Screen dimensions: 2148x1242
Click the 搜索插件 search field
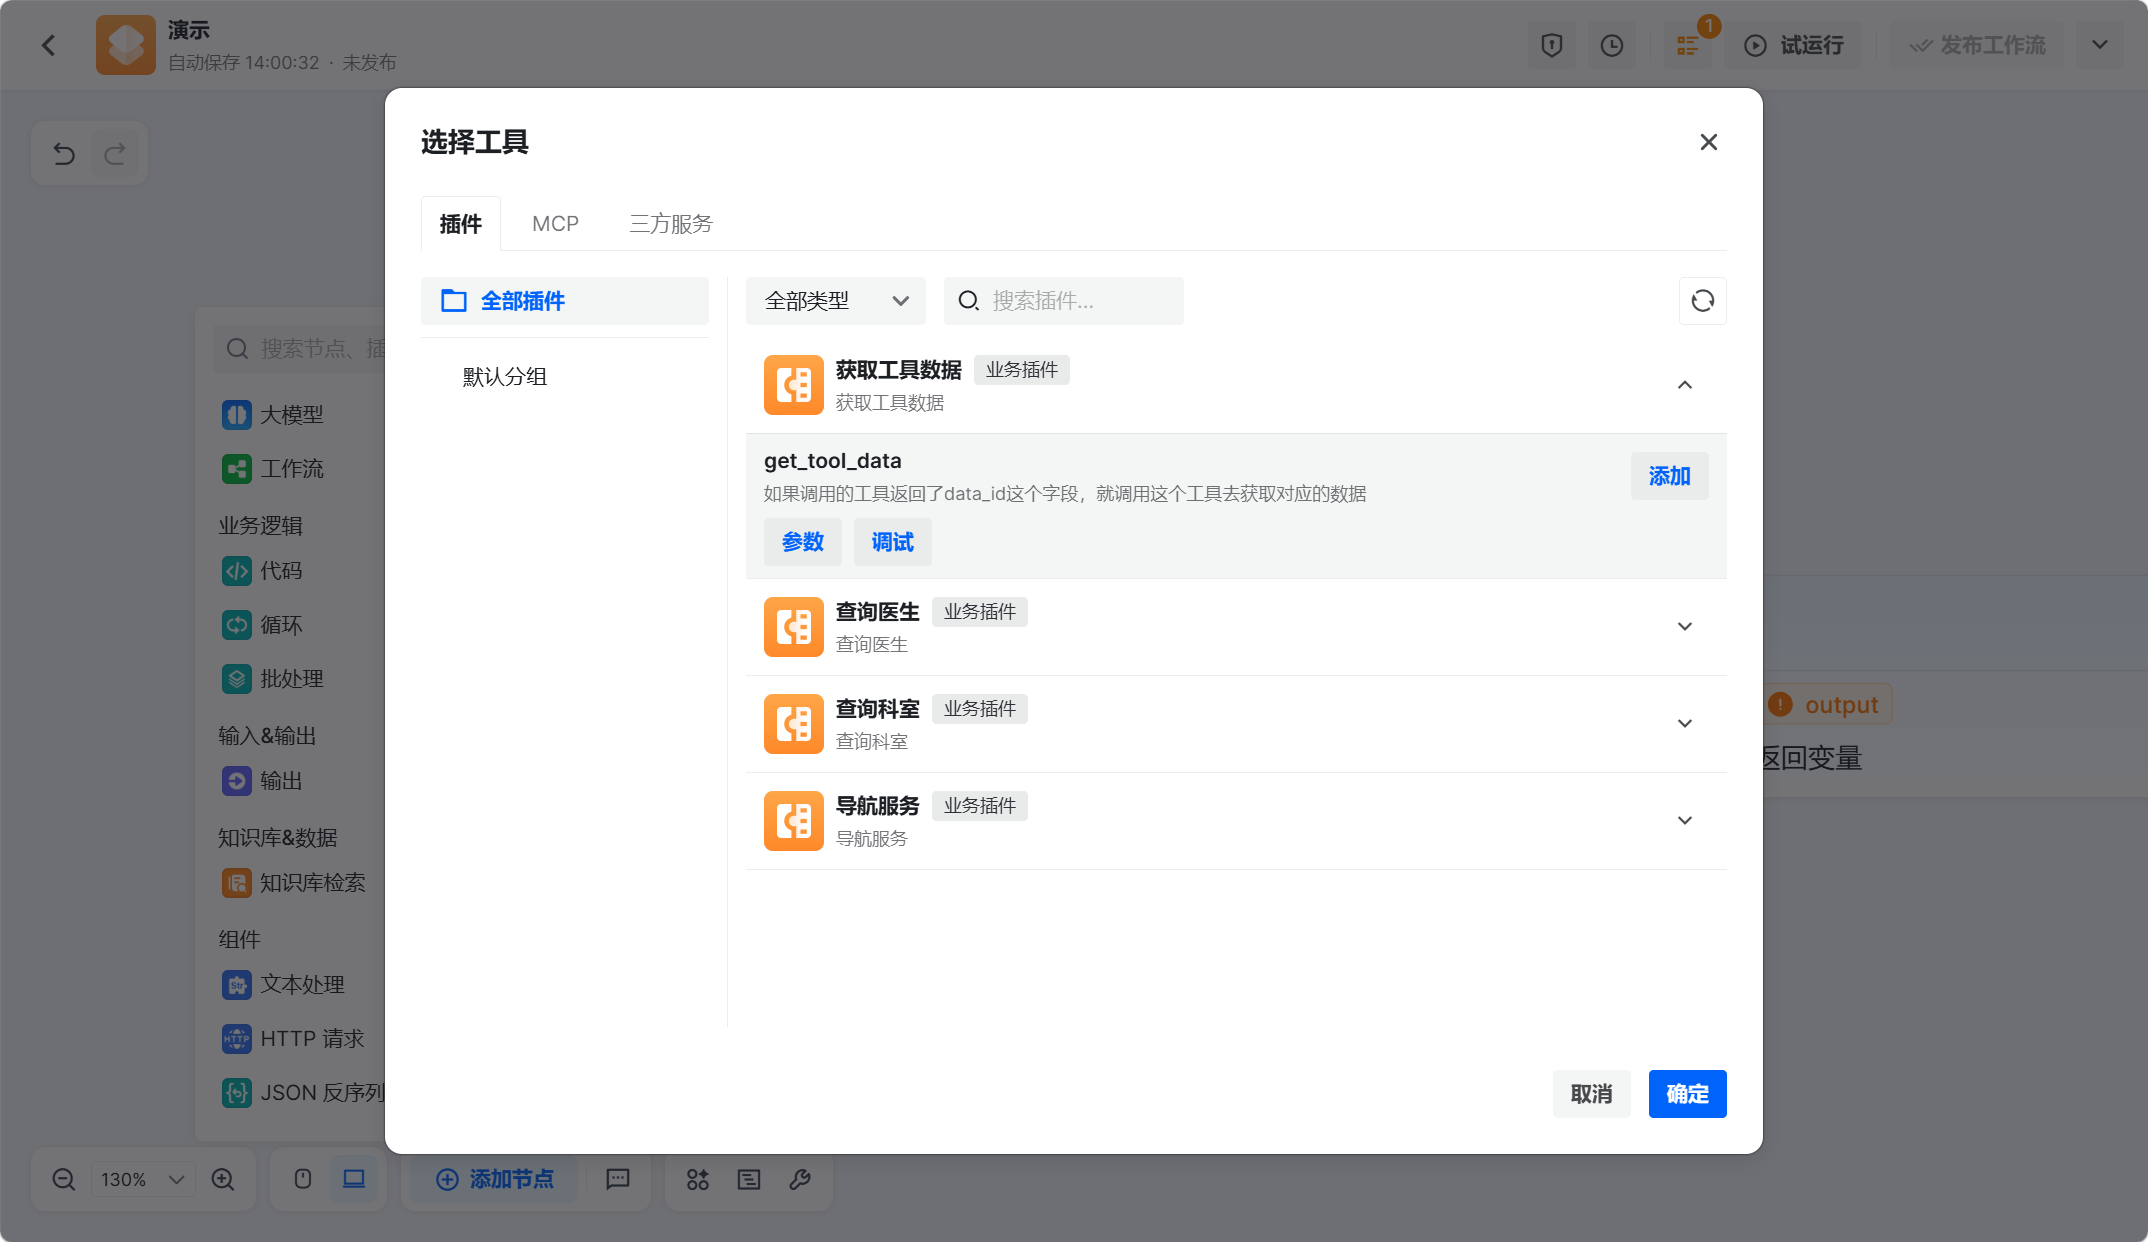(x=1064, y=301)
